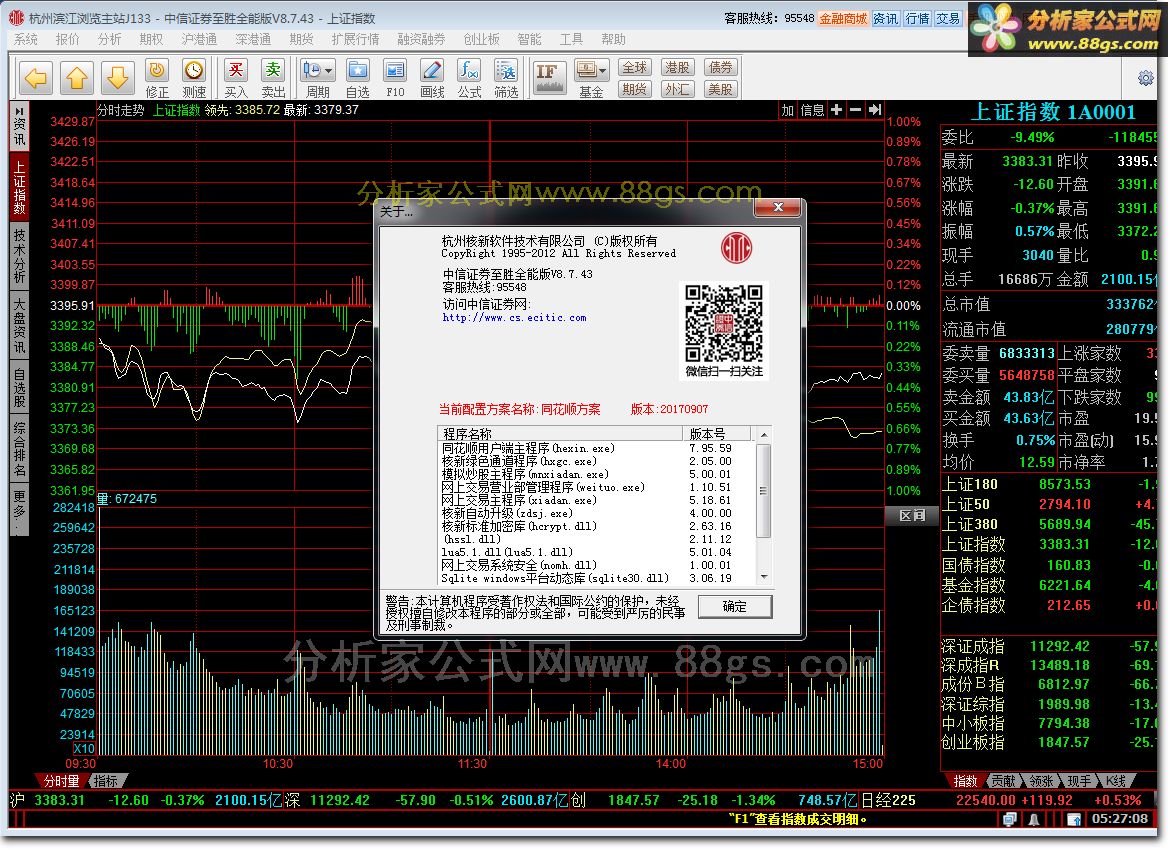Click the speaker bell icon in status bar
This screenshot has height=849, width=1170.
[1033, 819]
